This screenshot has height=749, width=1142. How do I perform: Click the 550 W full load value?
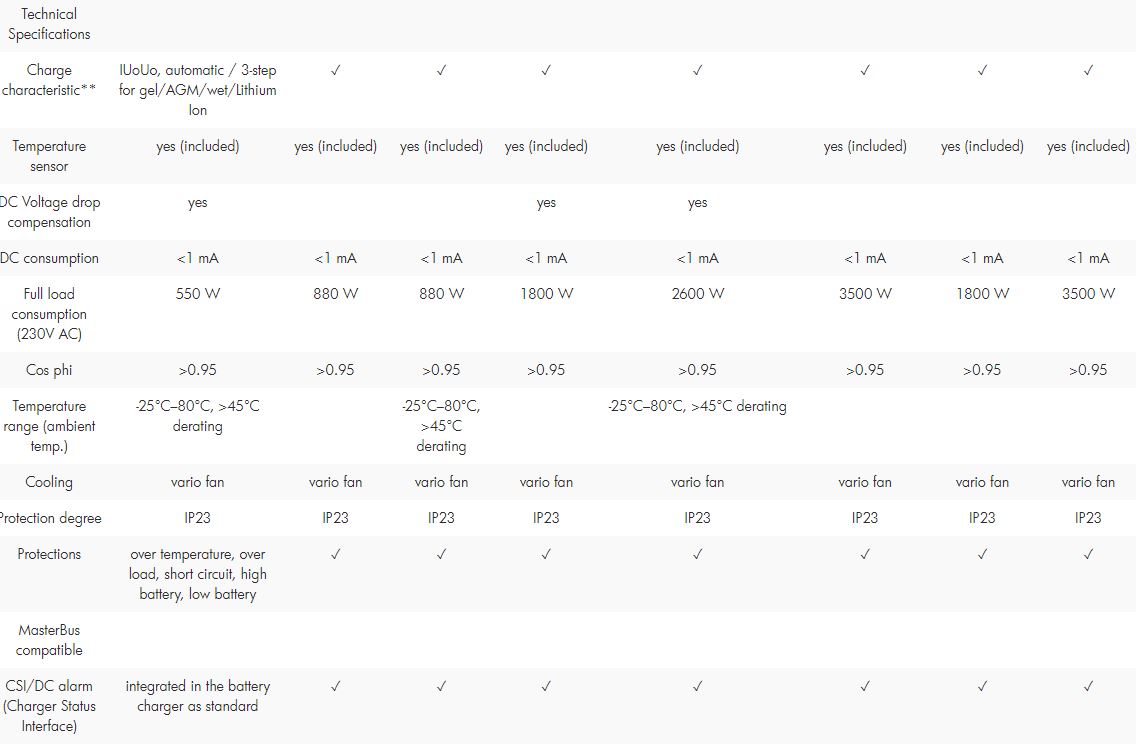198,294
